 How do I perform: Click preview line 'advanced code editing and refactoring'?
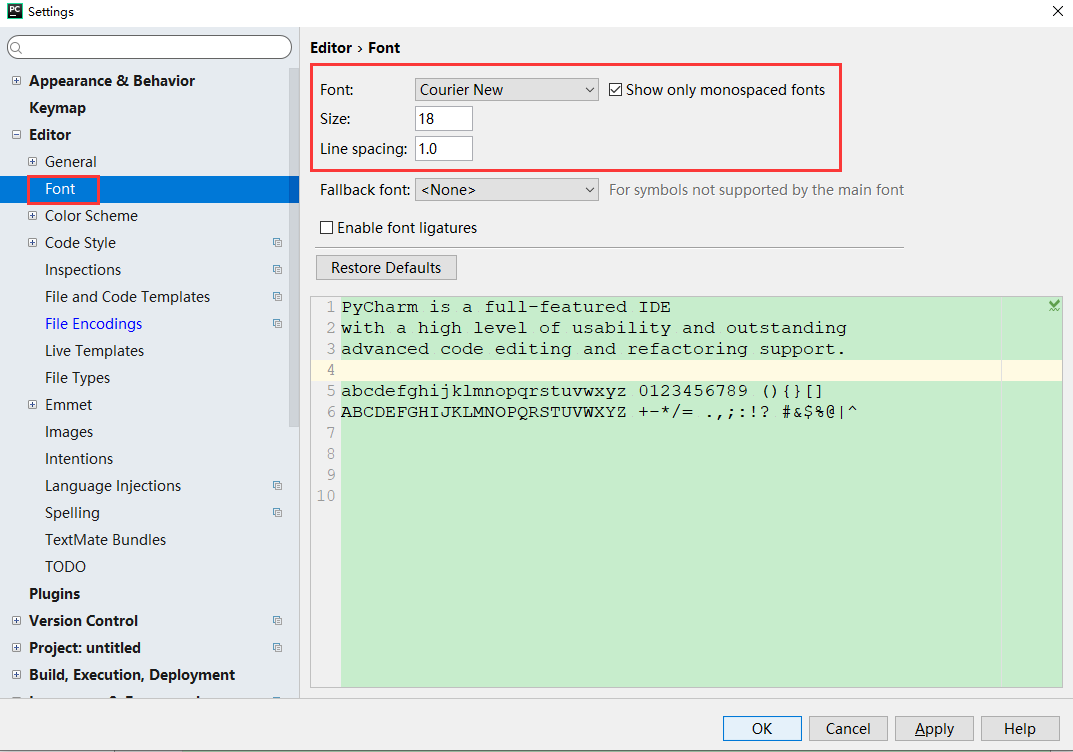coord(593,349)
